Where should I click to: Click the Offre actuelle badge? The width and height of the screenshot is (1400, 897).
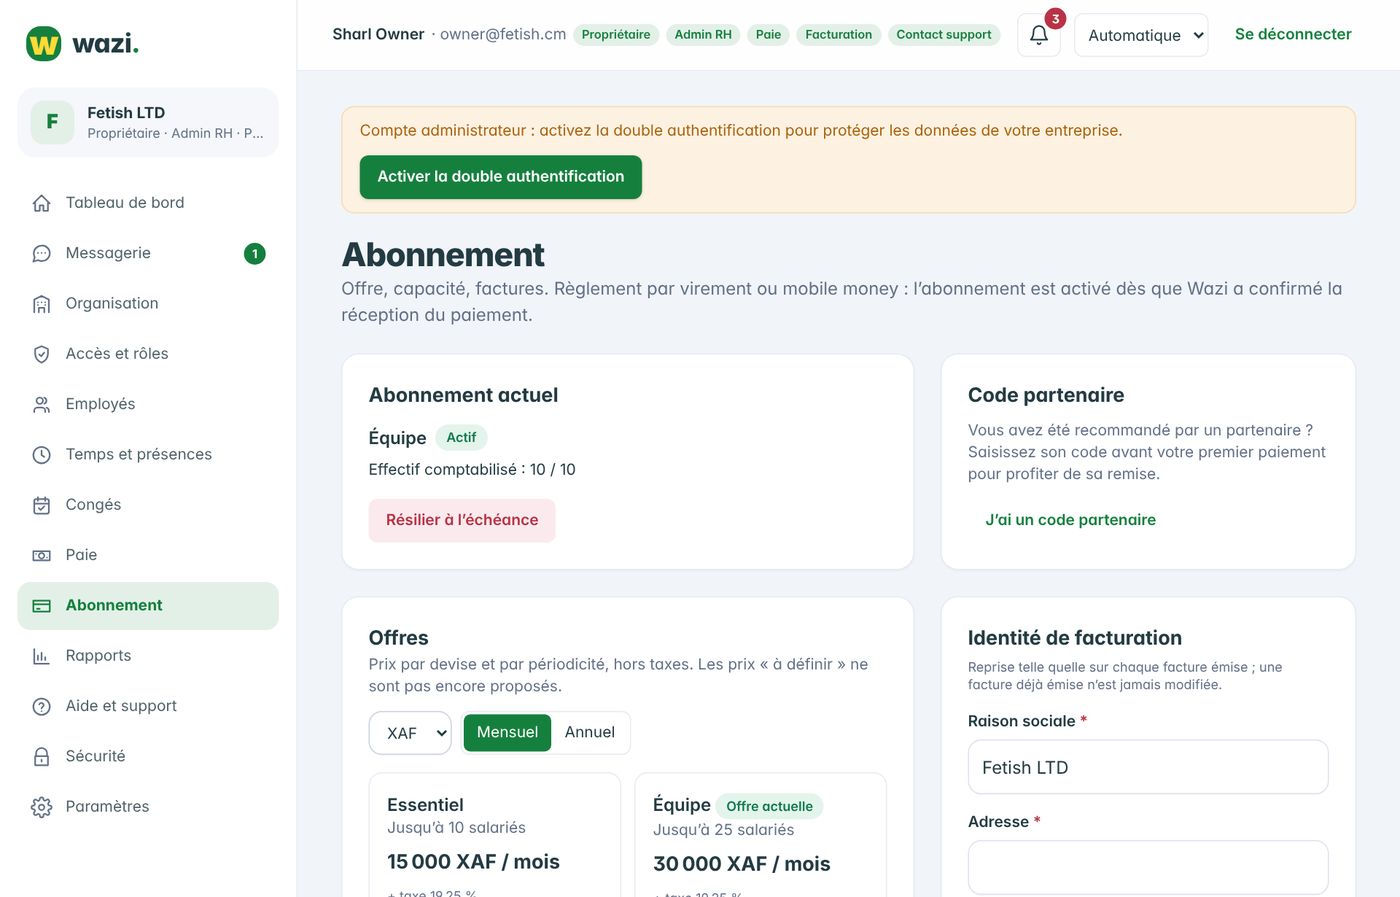coord(769,806)
